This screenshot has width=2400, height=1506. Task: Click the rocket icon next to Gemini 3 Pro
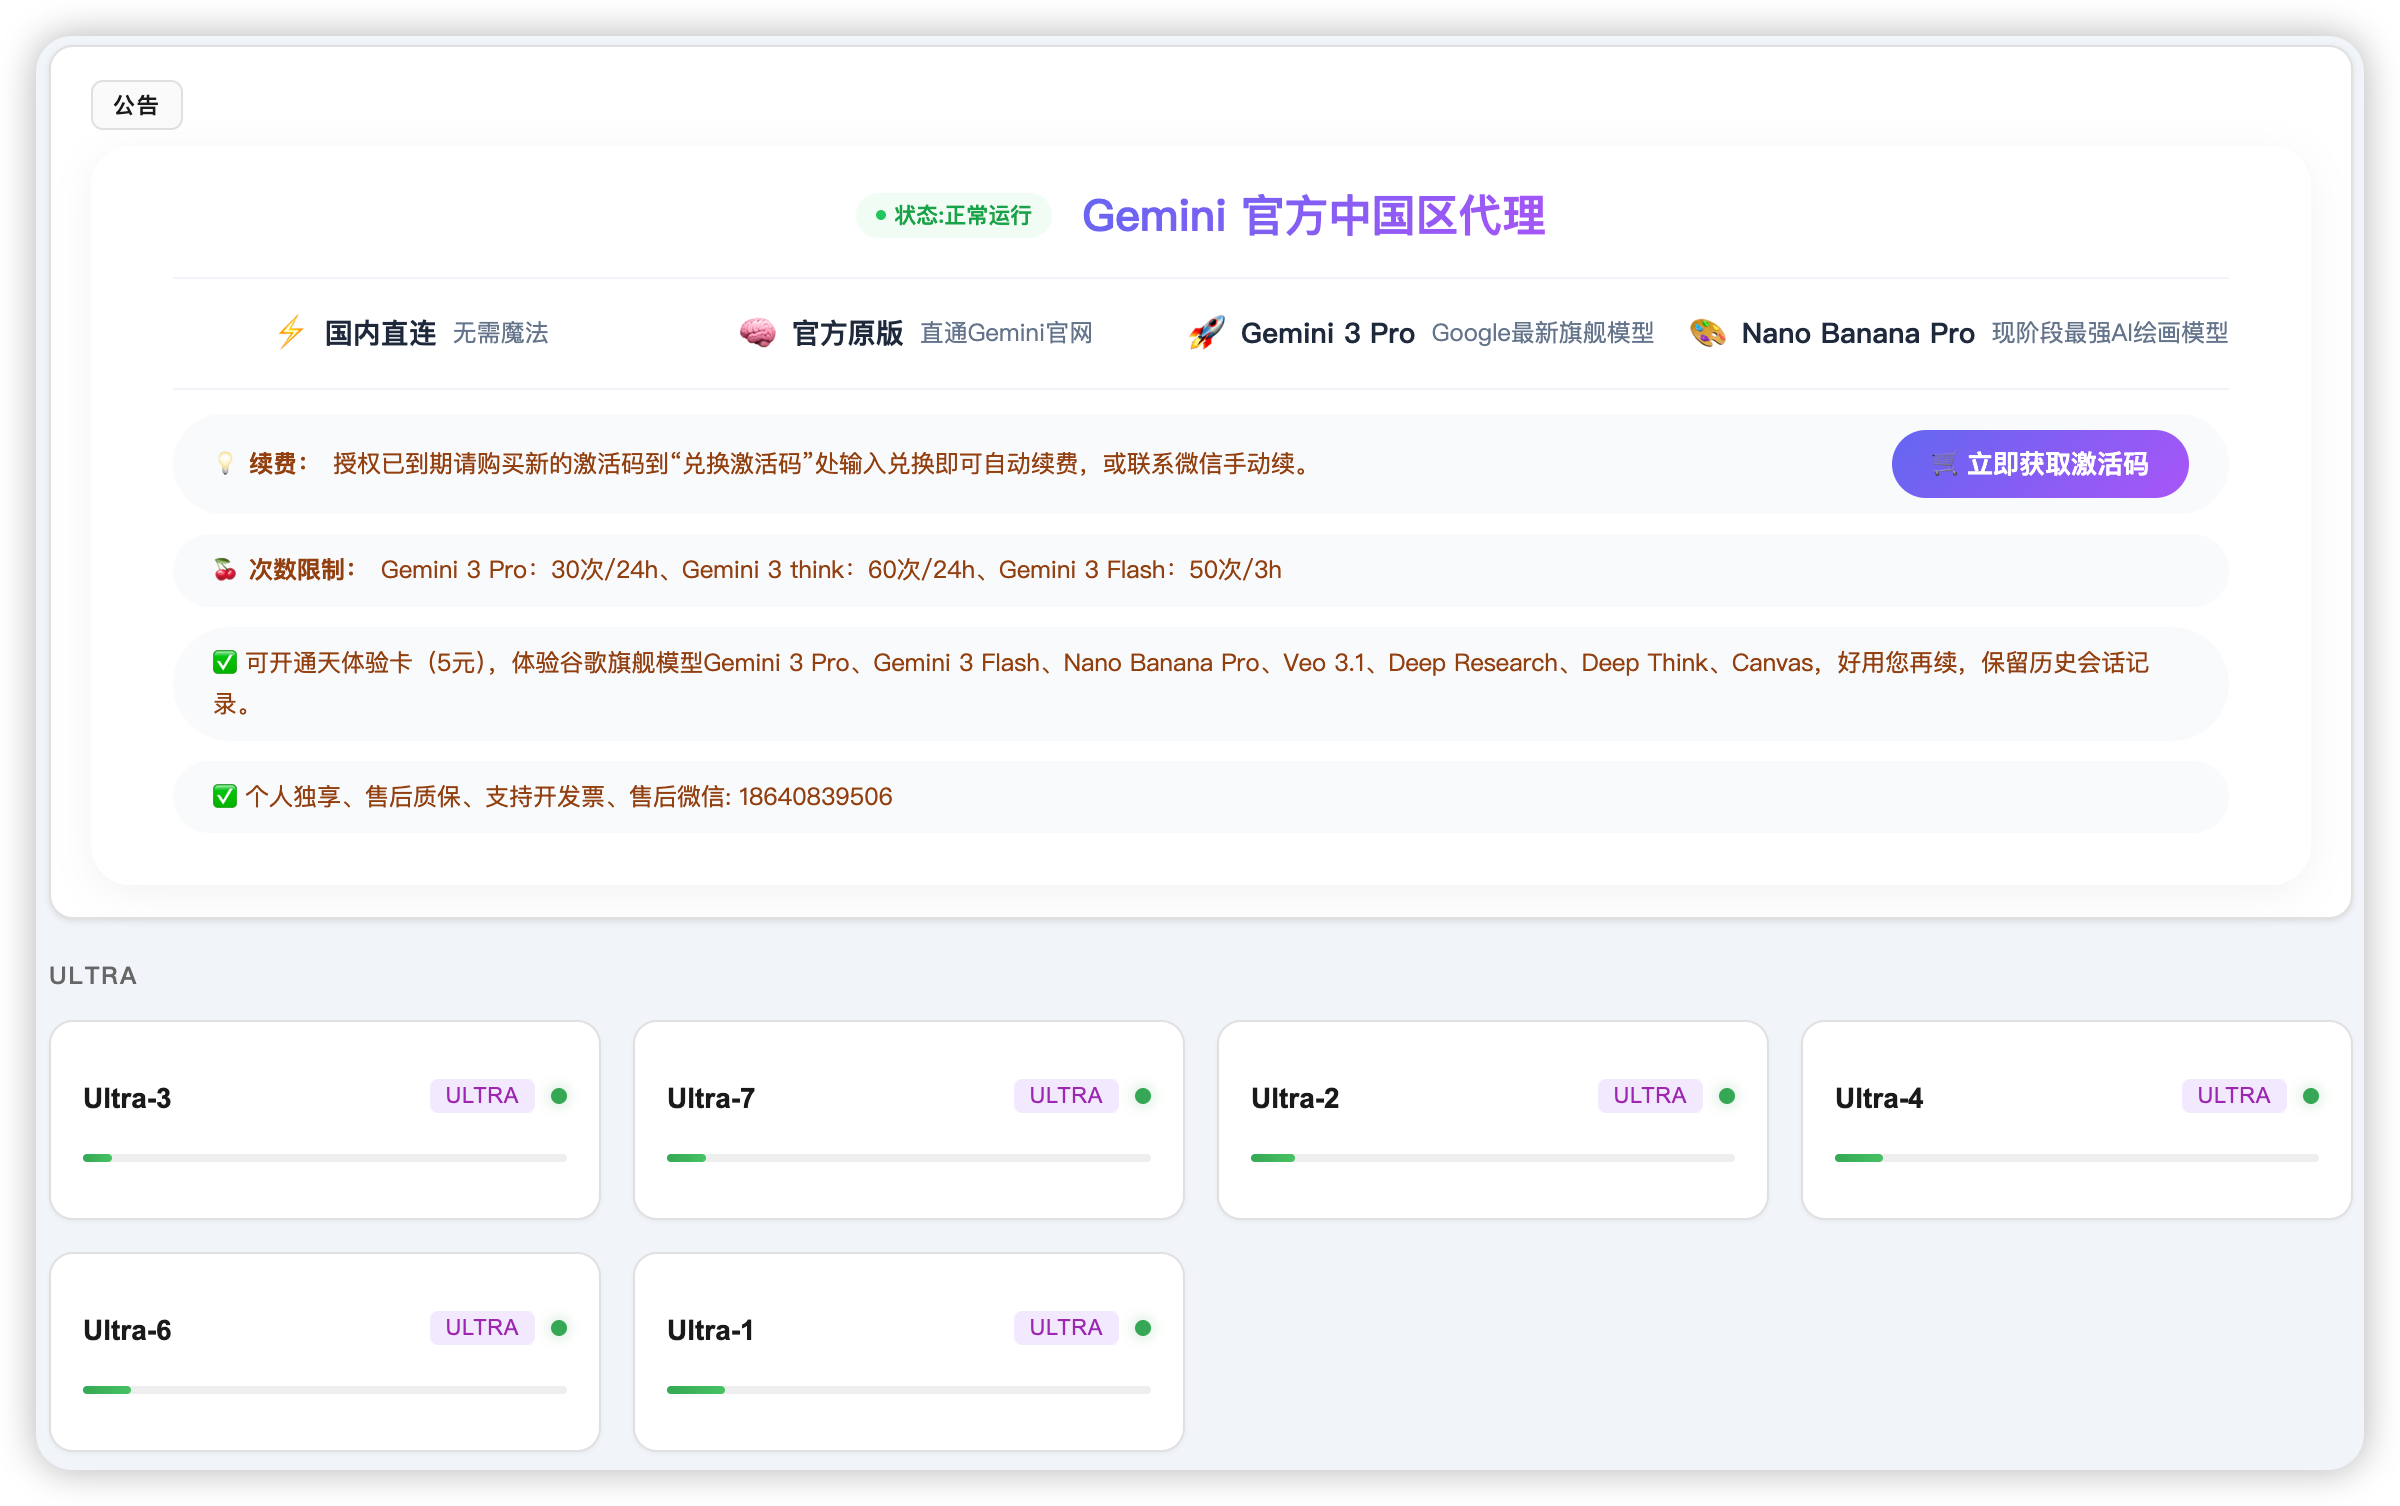point(1207,332)
